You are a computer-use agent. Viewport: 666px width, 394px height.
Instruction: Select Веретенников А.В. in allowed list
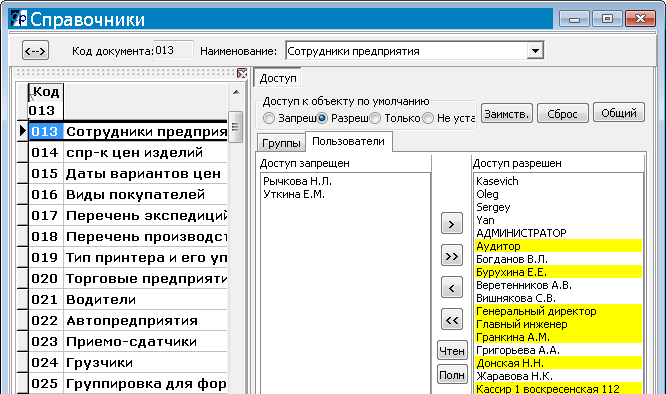point(559,285)
